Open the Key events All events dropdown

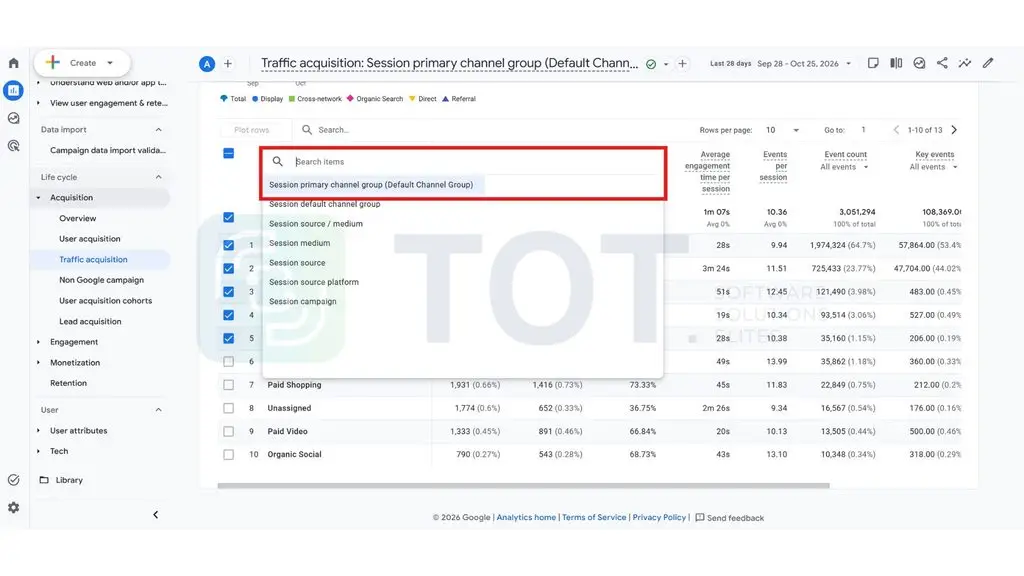pyautogui.click(x=934, y=167)
